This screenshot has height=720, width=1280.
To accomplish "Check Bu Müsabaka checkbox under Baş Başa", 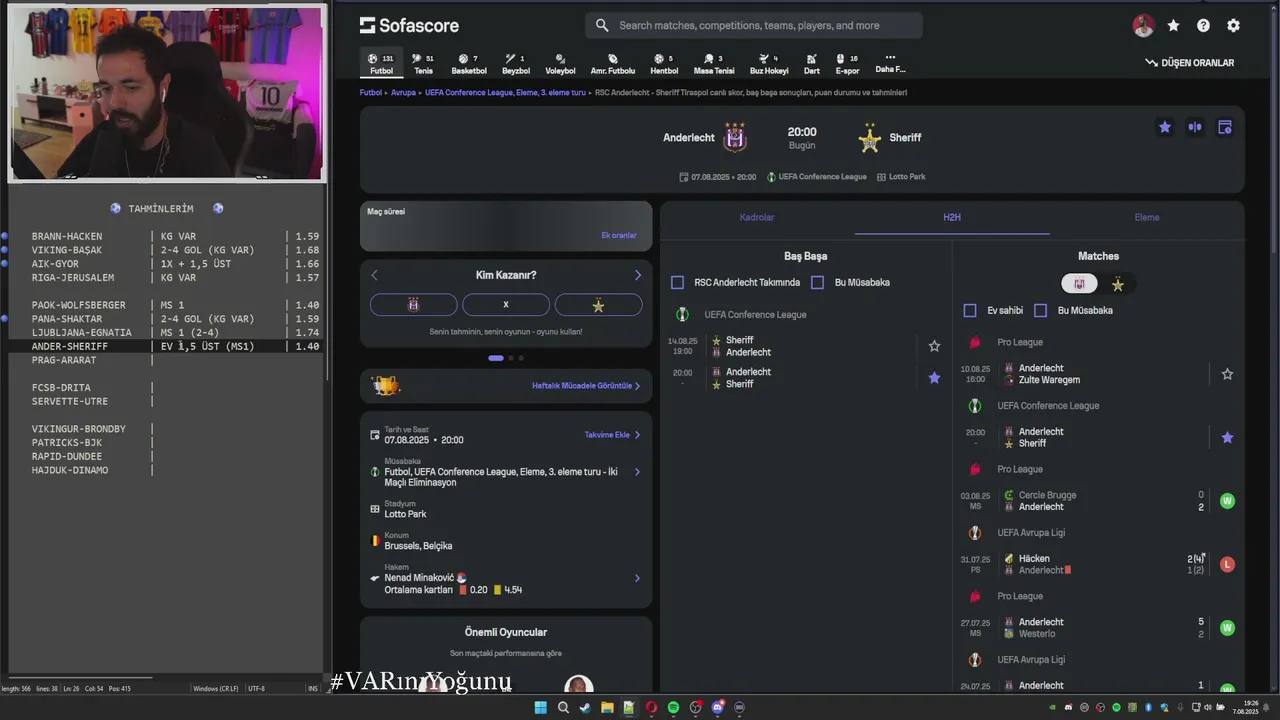I will click(x=817, y=283).
